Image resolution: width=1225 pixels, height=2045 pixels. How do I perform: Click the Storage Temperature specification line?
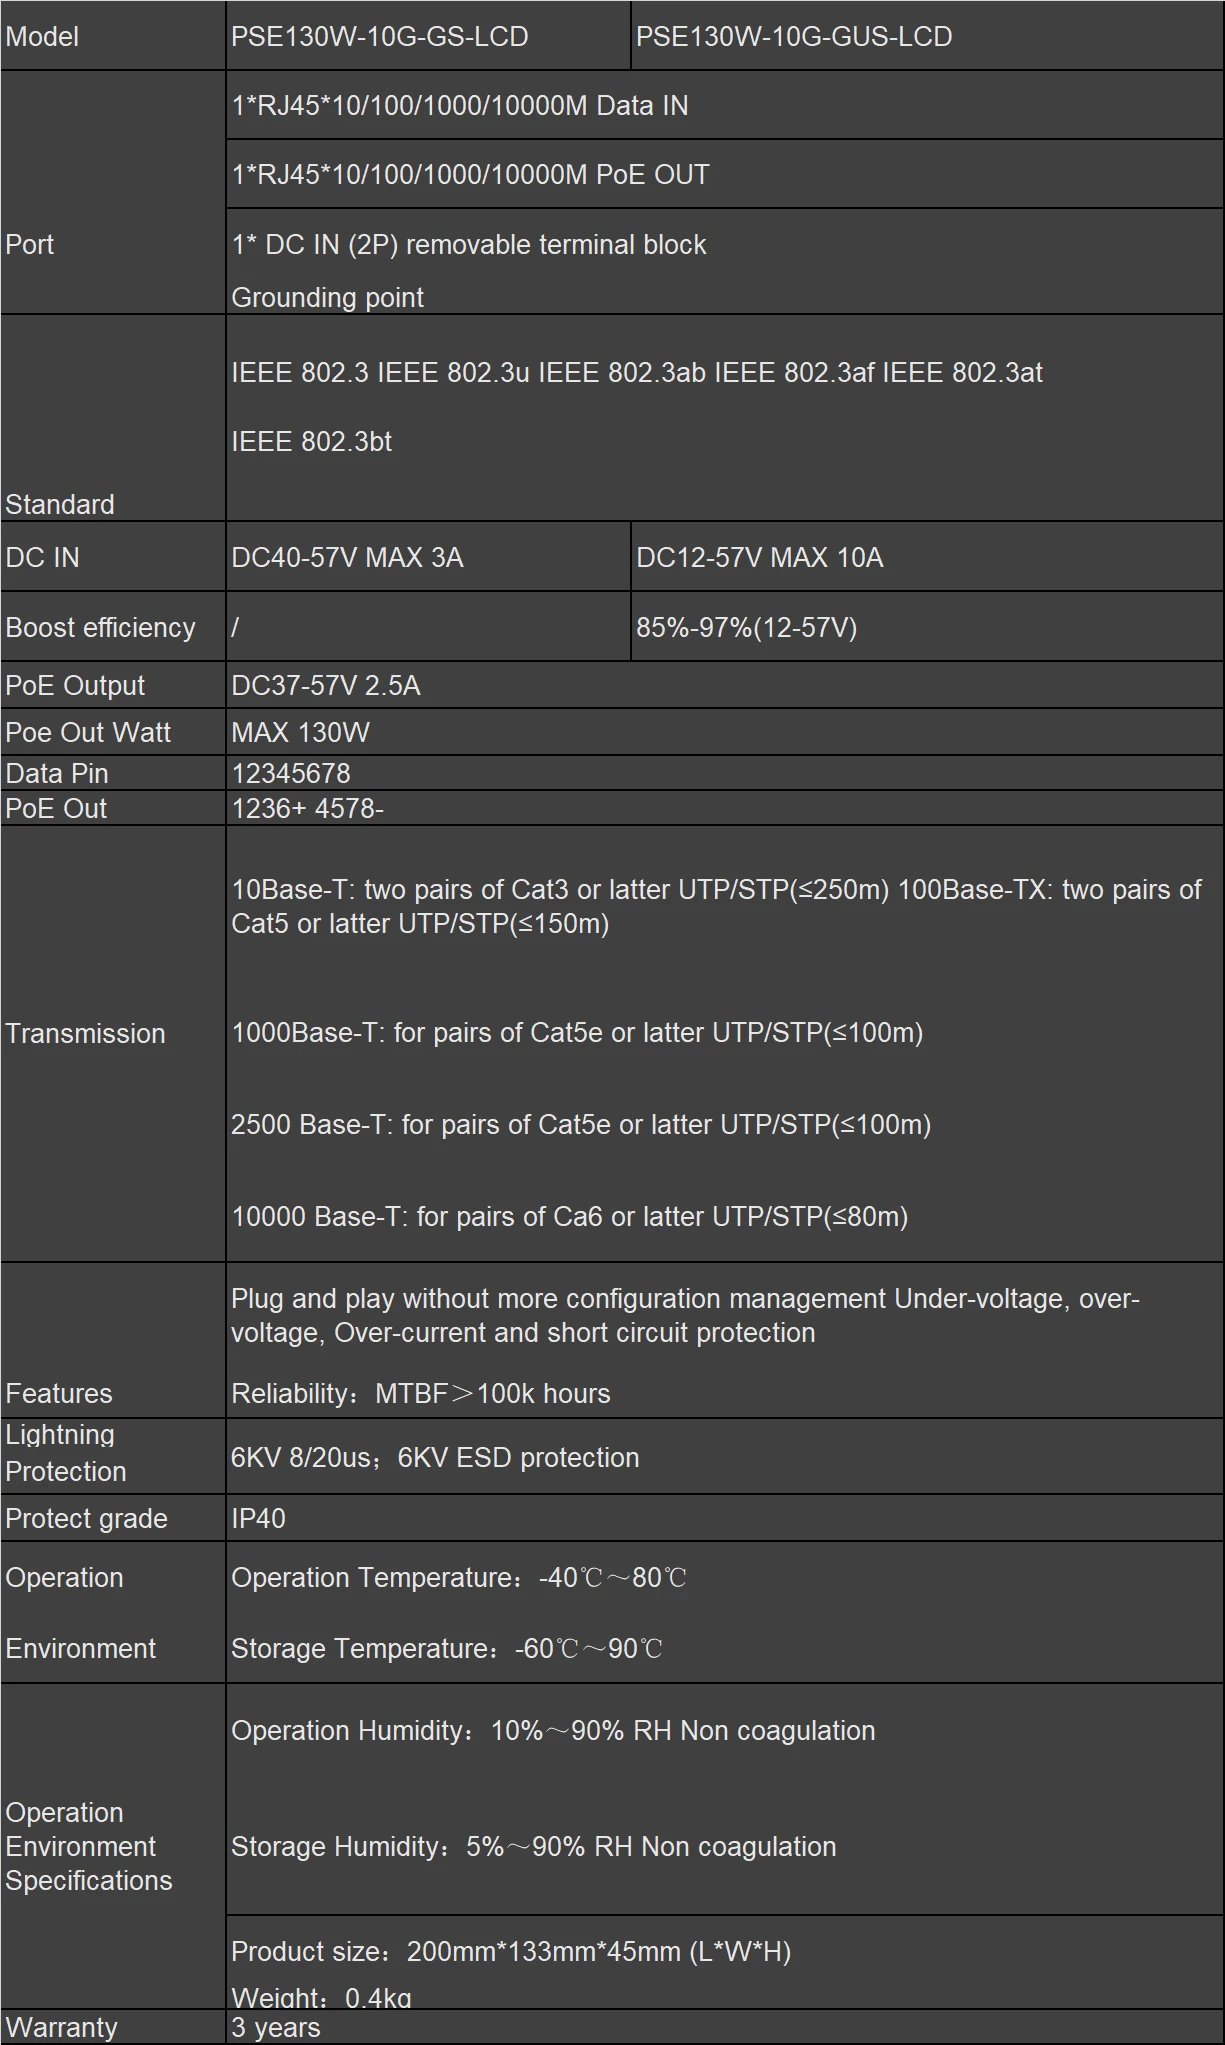tap(446, 1649)
